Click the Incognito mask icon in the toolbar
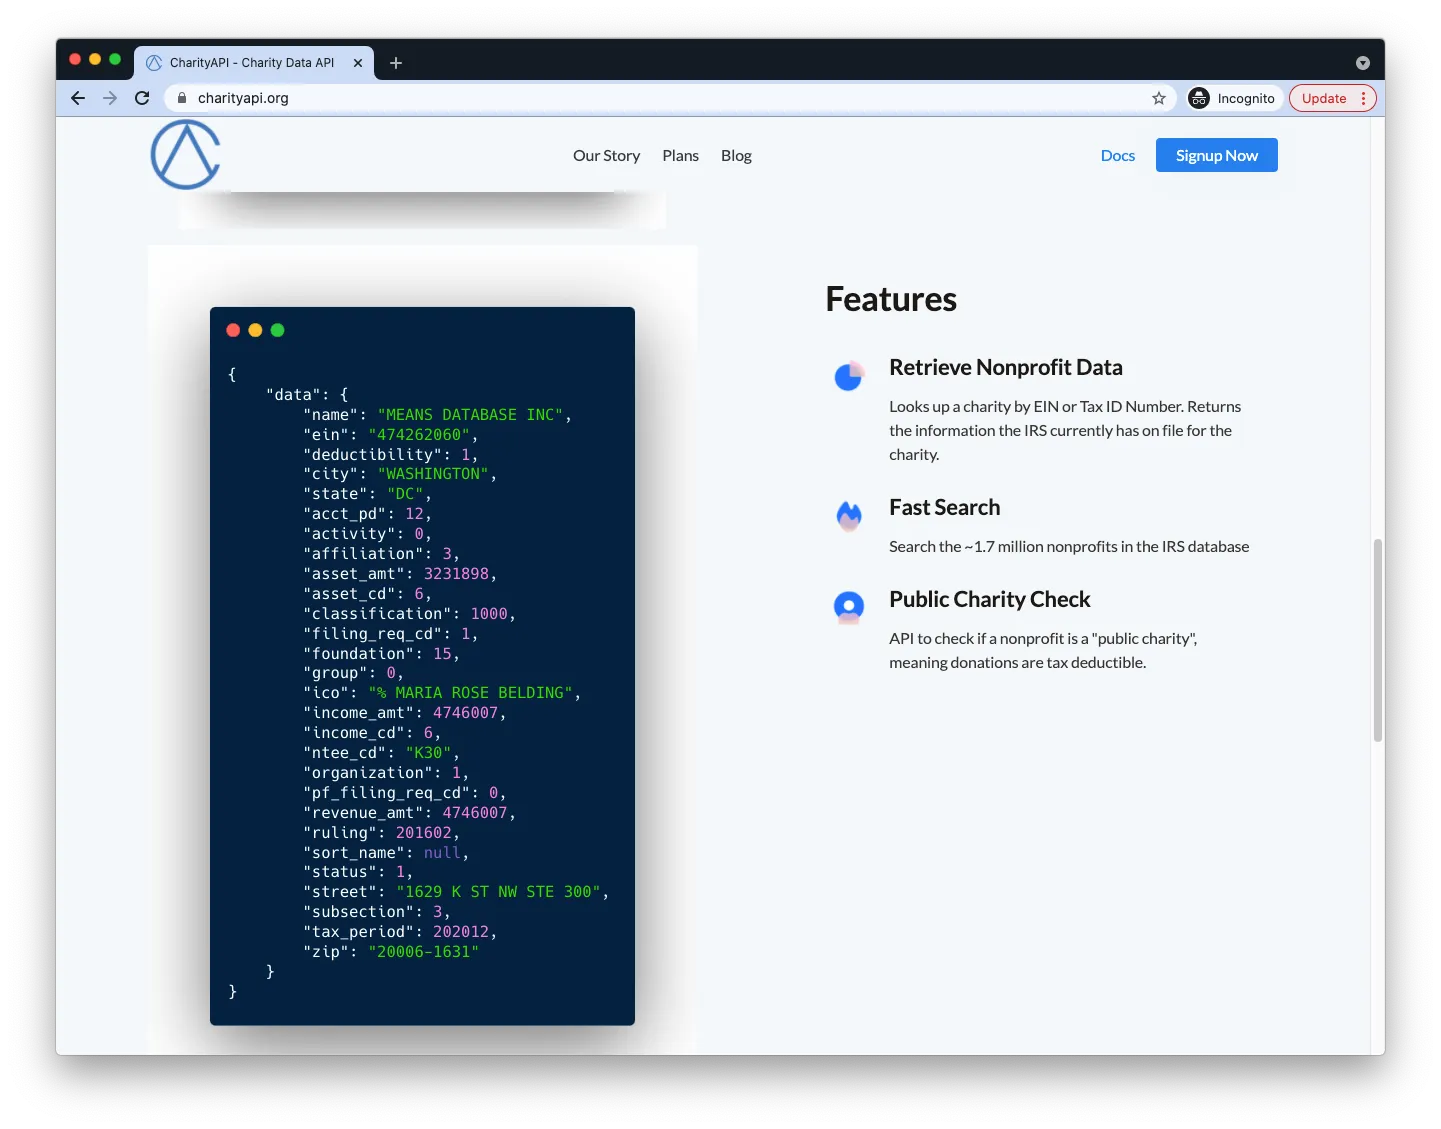The image size is (1441, 1129). click(x=1199, y=98)
